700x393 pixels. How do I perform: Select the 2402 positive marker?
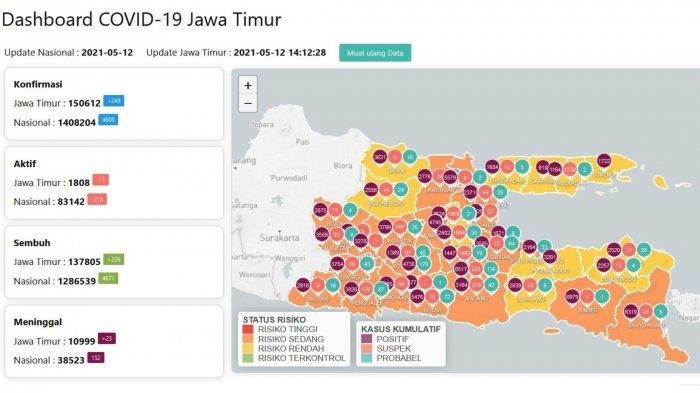click(444, 233)
